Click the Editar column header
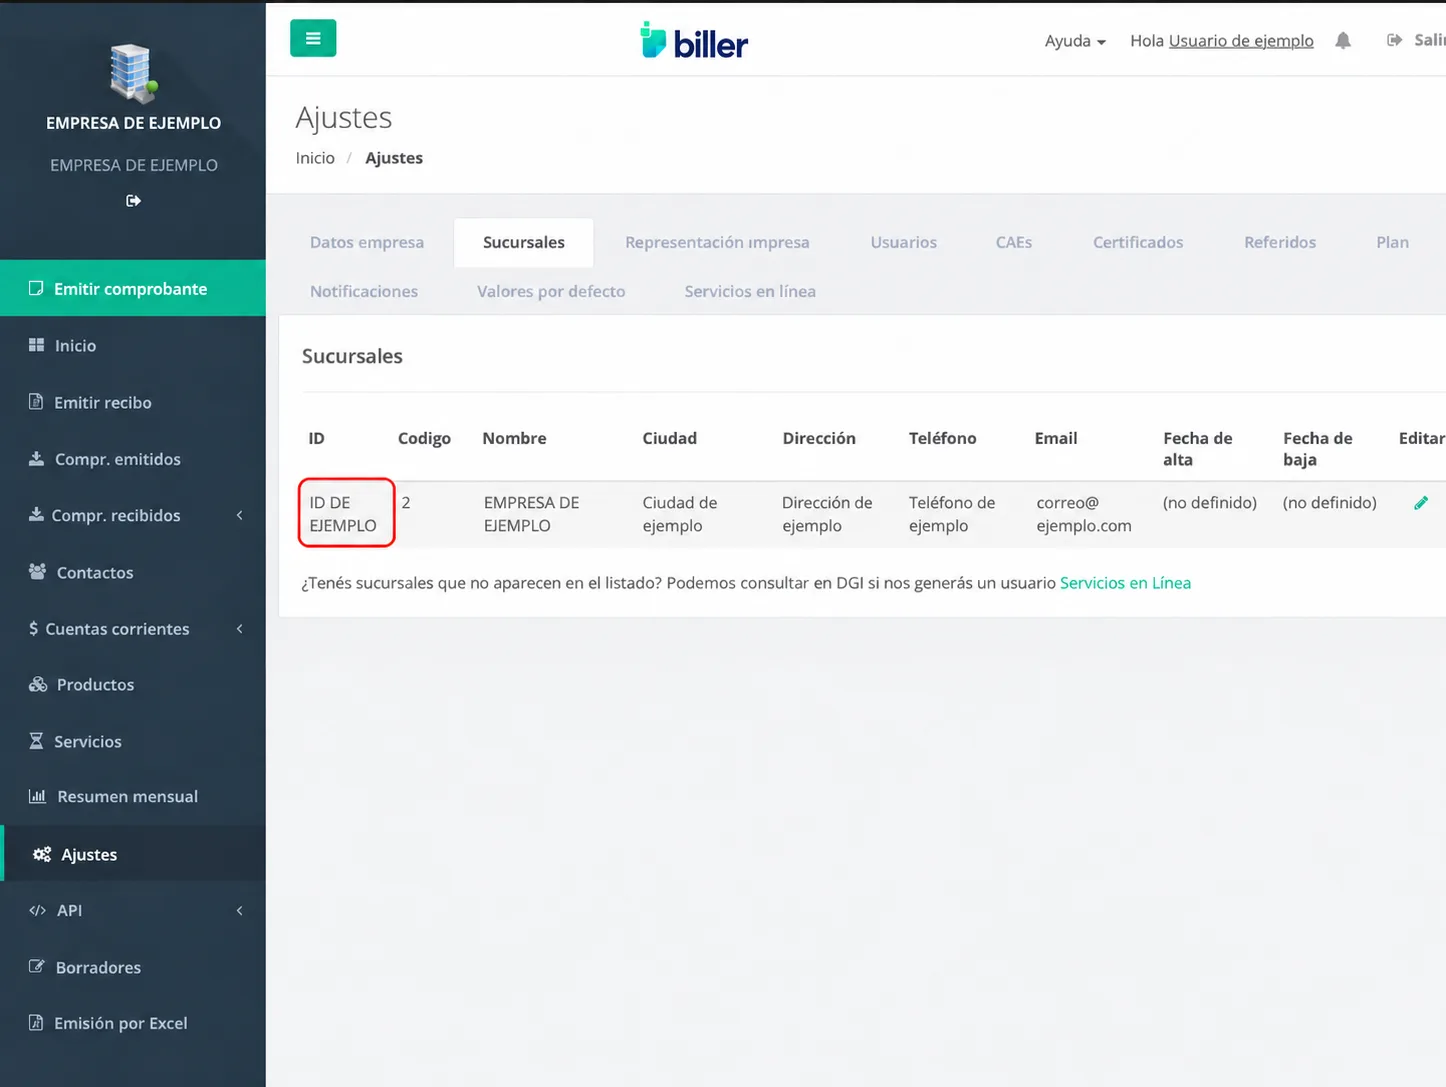The height and width of the screenshot is (1087, 1446). 1421,438
